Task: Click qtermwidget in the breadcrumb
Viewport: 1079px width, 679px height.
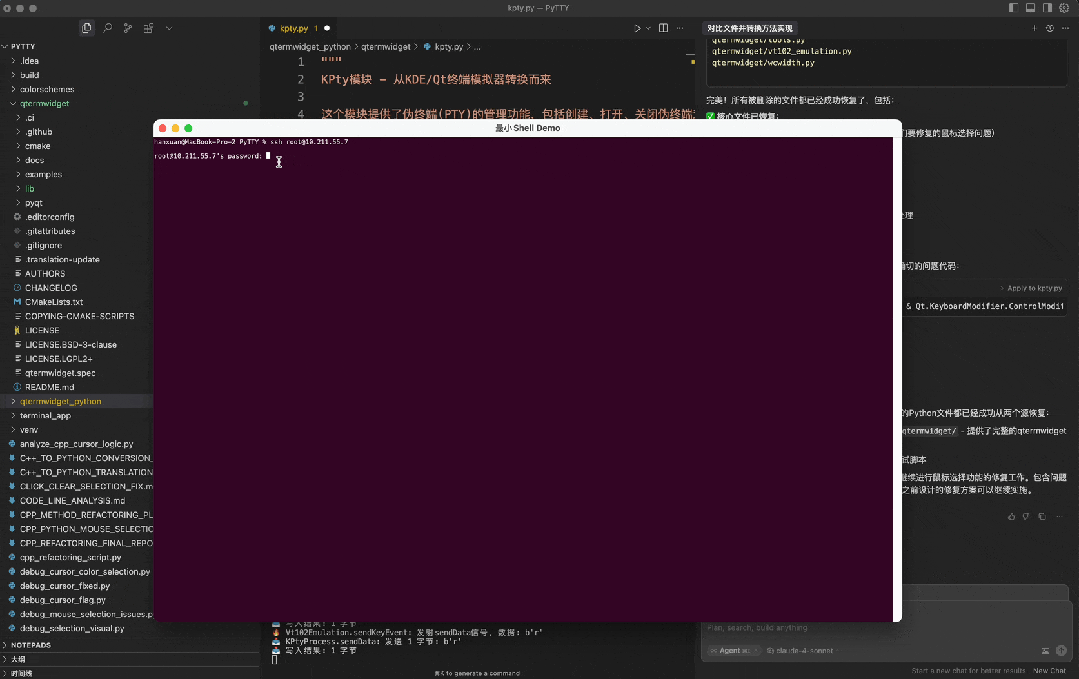Action: click(385, 47)
